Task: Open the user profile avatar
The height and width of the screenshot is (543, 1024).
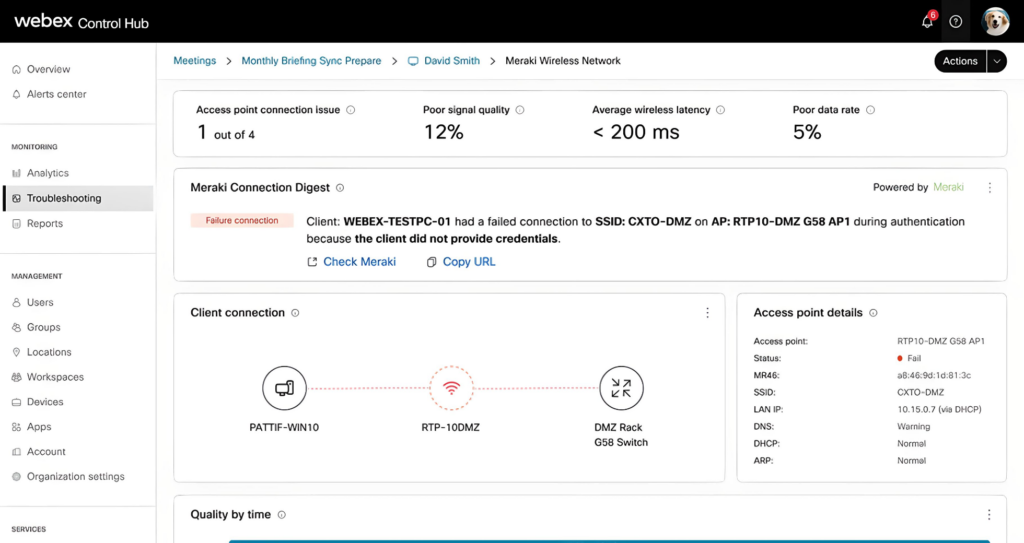Action: point(995,22)
